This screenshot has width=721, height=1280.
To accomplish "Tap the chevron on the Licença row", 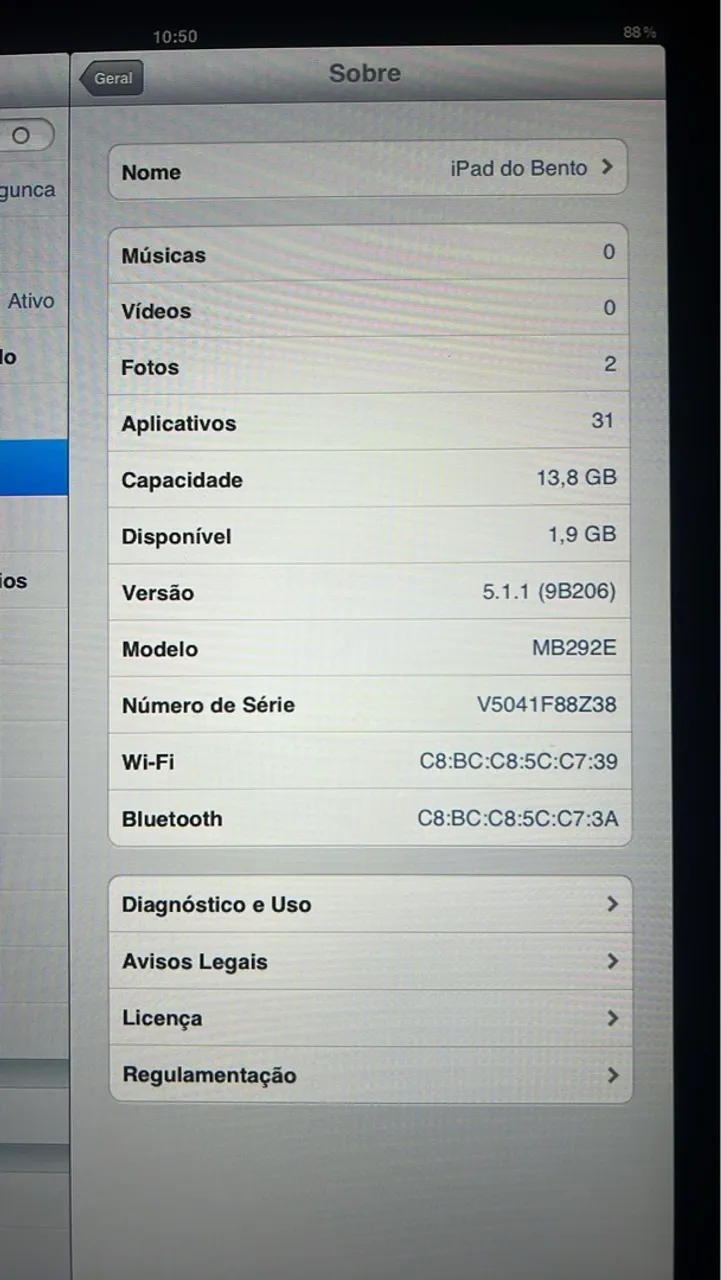I will click(612, 1018).
